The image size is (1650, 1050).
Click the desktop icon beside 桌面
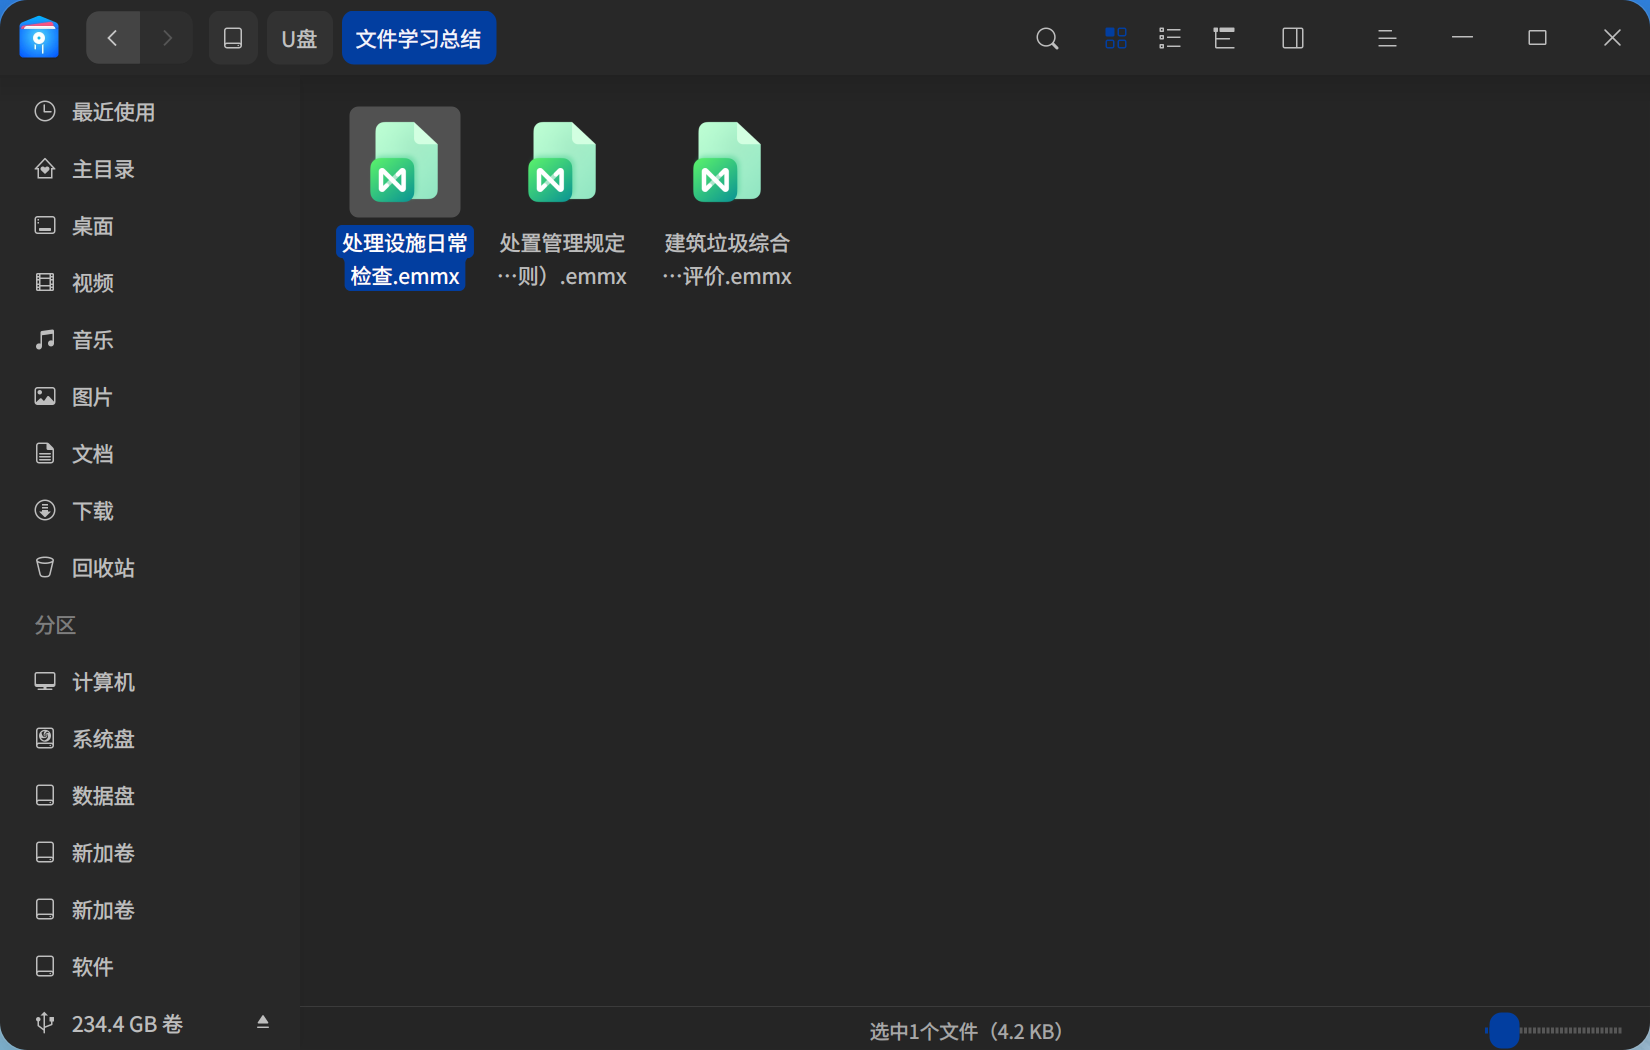pos(45,225)
